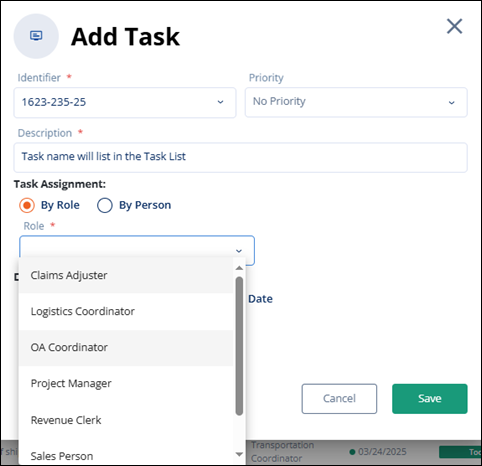482x466 pixels.
Task: Choose Claims Adjuster from role list
Action: pyautogui.click(x=126, y=275)
